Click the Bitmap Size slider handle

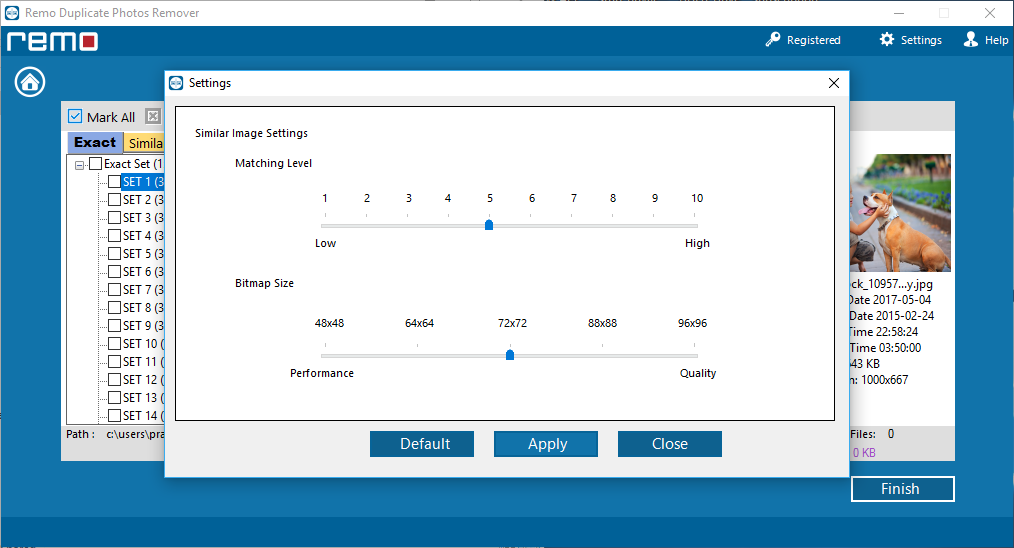510,355
